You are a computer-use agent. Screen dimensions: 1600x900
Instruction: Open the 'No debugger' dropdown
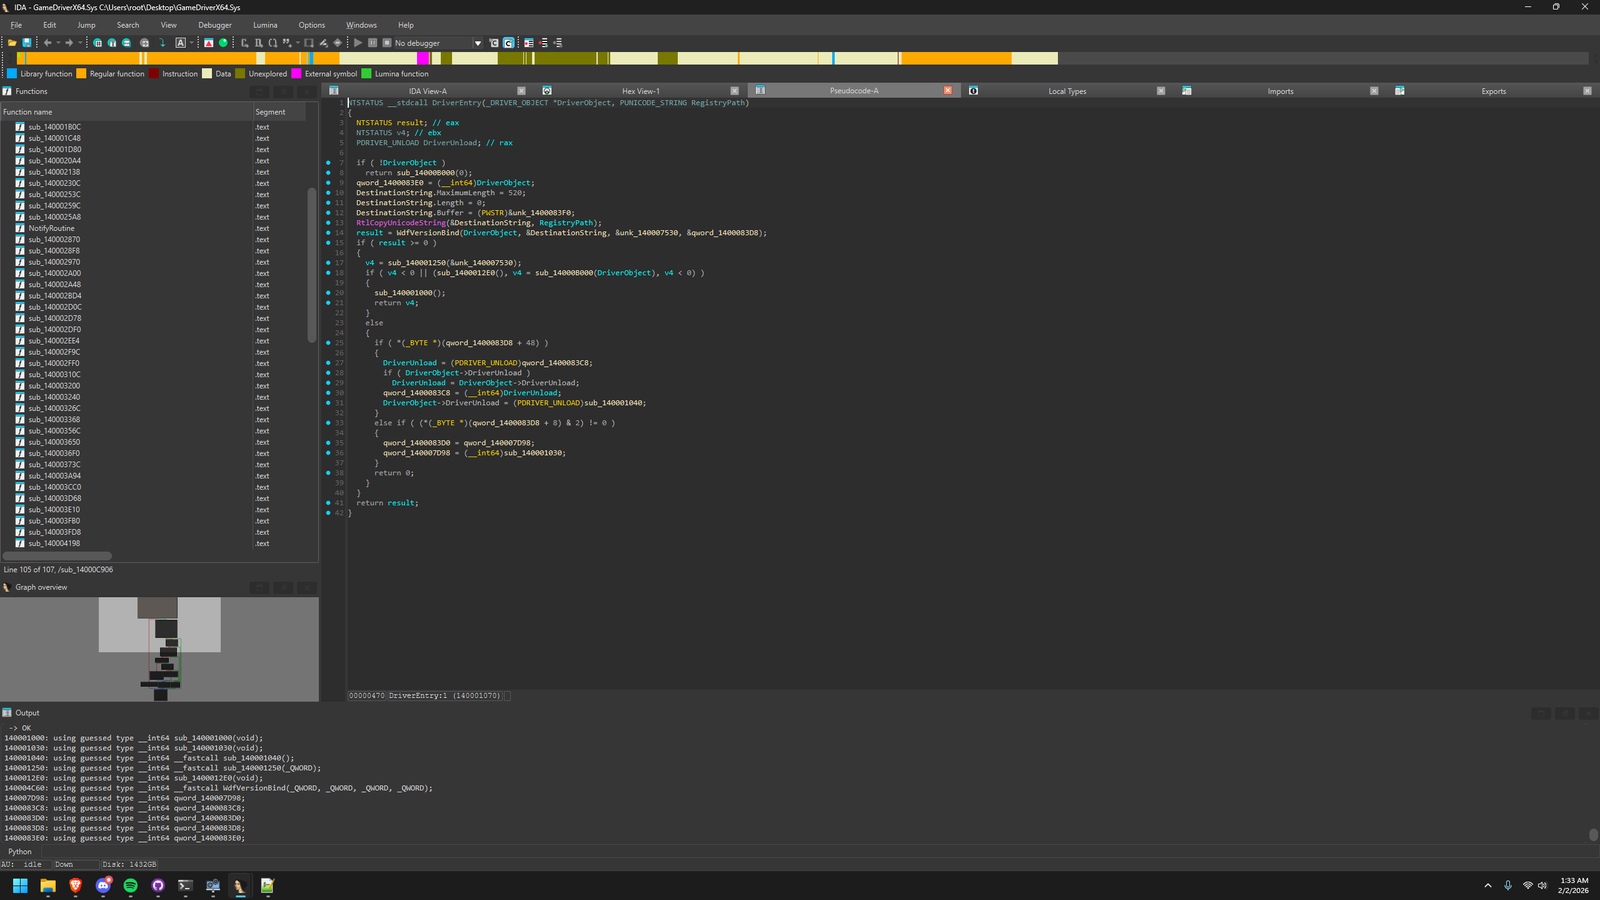pos(477,43)
